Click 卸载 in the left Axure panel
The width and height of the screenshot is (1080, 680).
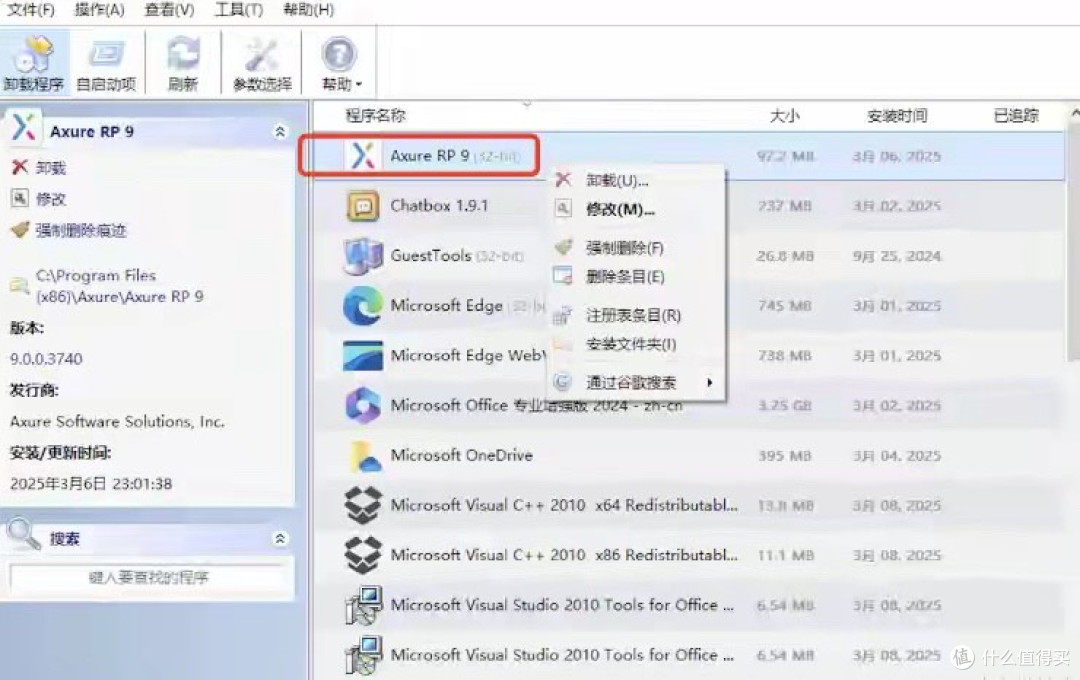[x=51, y=167]
